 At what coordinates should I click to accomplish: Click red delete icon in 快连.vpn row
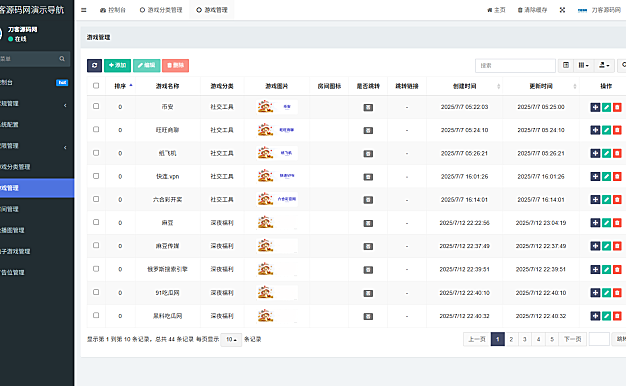pos(617,176)
